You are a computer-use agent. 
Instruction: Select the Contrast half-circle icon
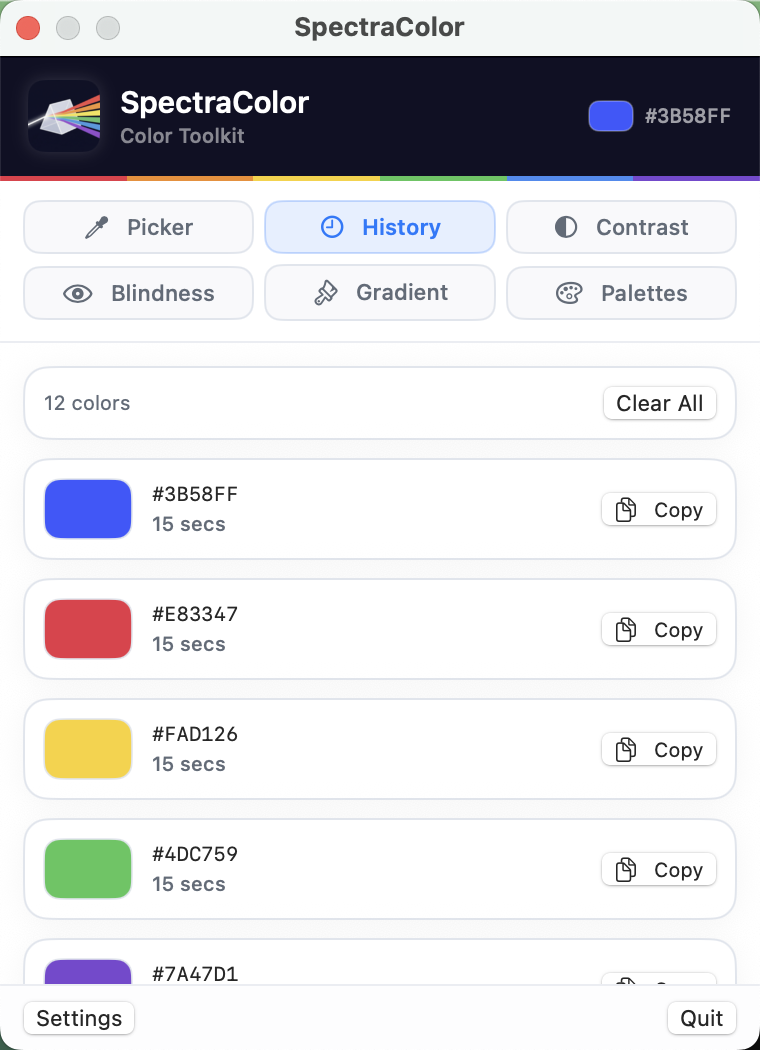(x=567, y=227)
